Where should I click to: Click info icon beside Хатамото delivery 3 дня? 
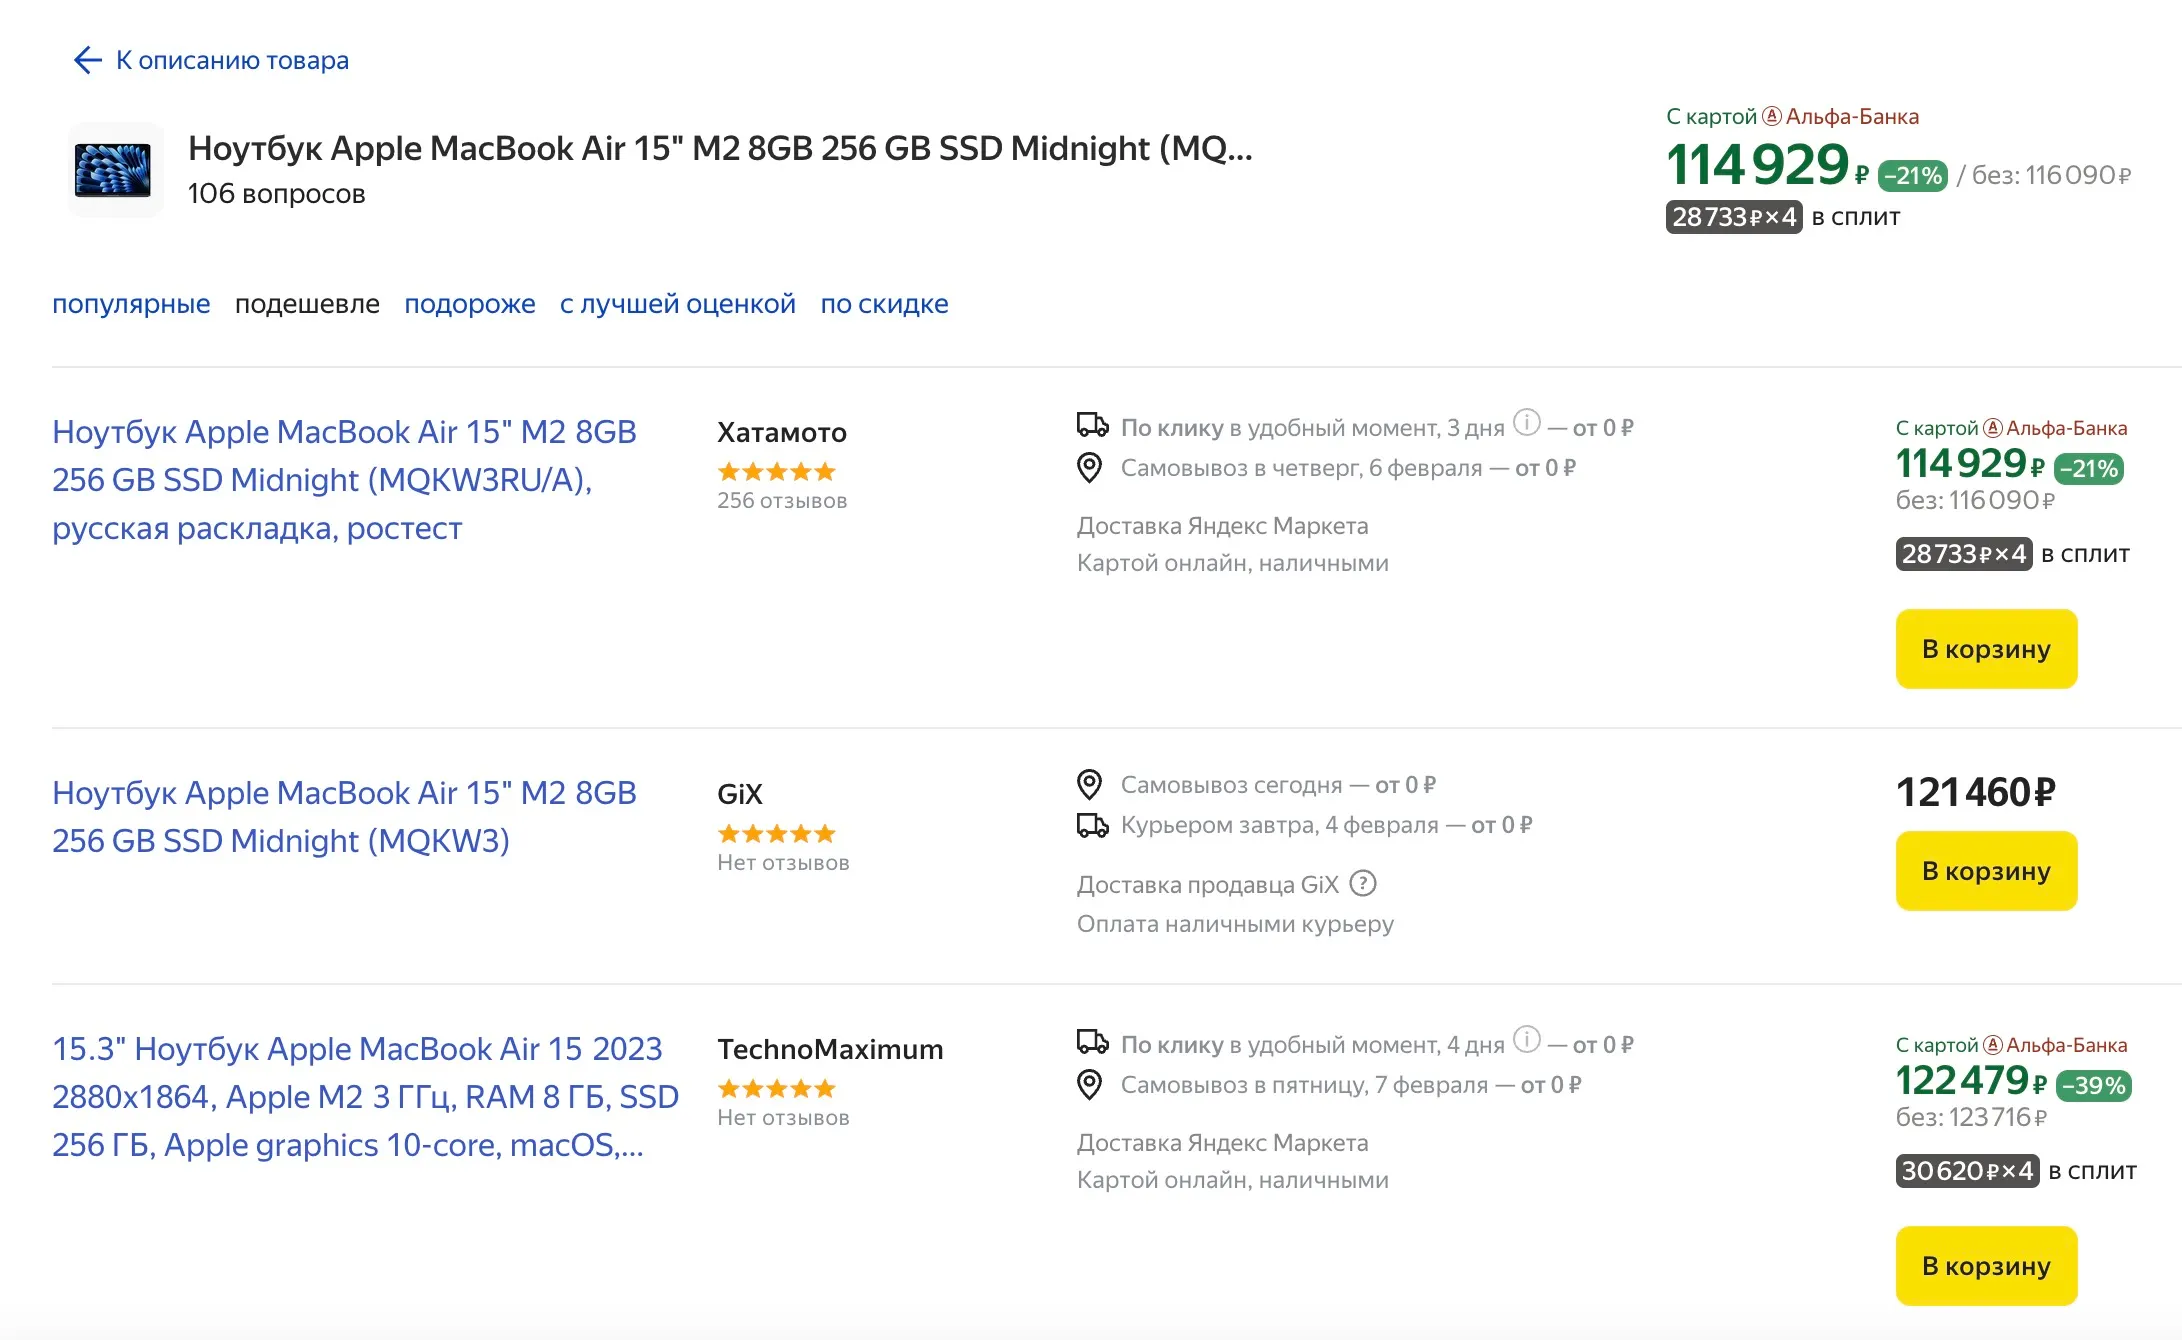[1526, 423]
